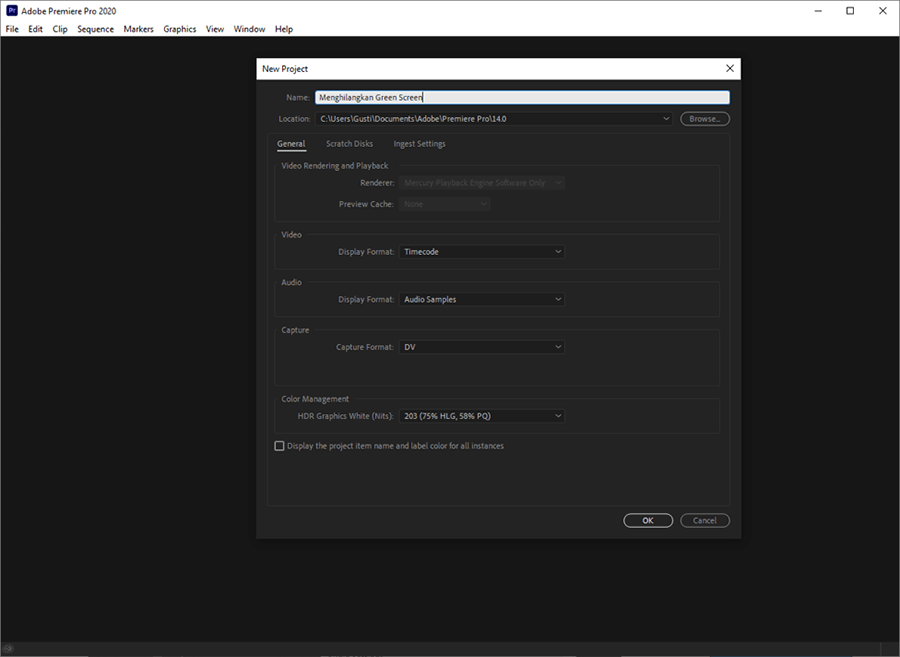Open the Window menu

tap(249, 29)
